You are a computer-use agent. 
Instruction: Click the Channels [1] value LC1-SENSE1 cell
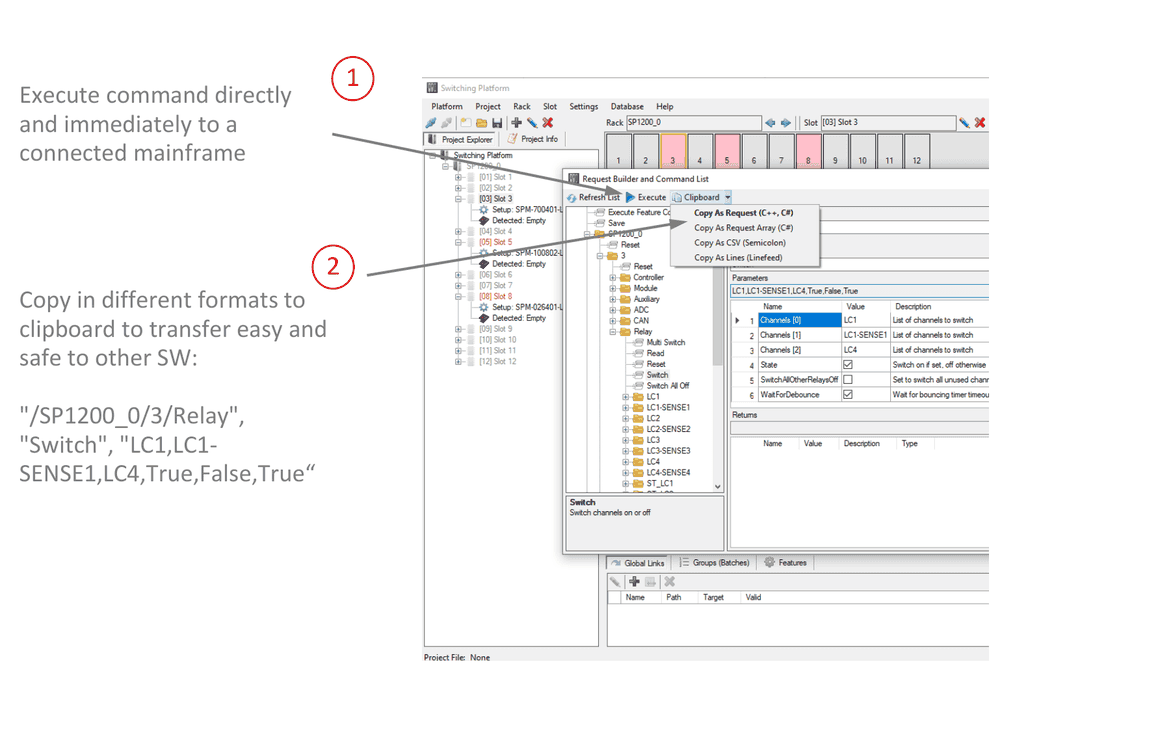click(x=866, y=335)
